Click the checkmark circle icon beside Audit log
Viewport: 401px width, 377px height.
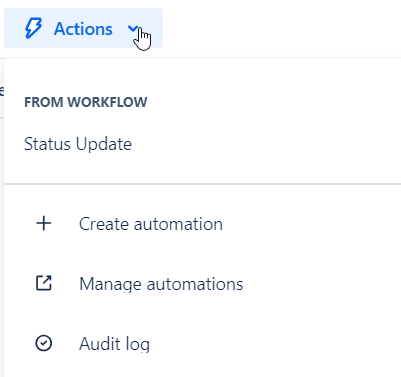[44, 343]
